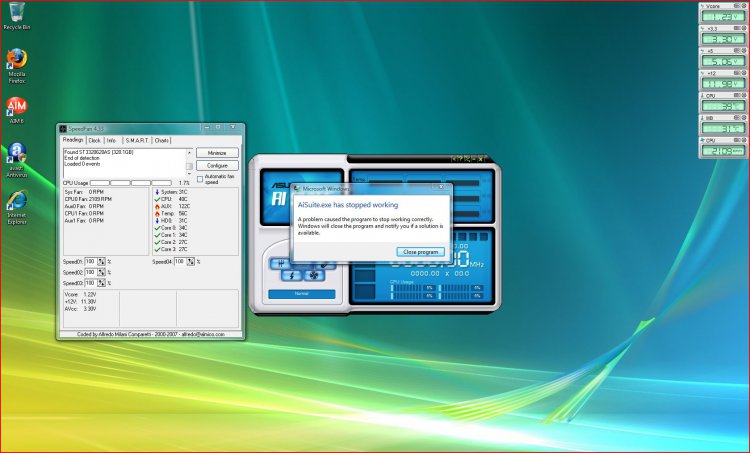Open the avast! Antivirus desktop icon

point(16,159)
